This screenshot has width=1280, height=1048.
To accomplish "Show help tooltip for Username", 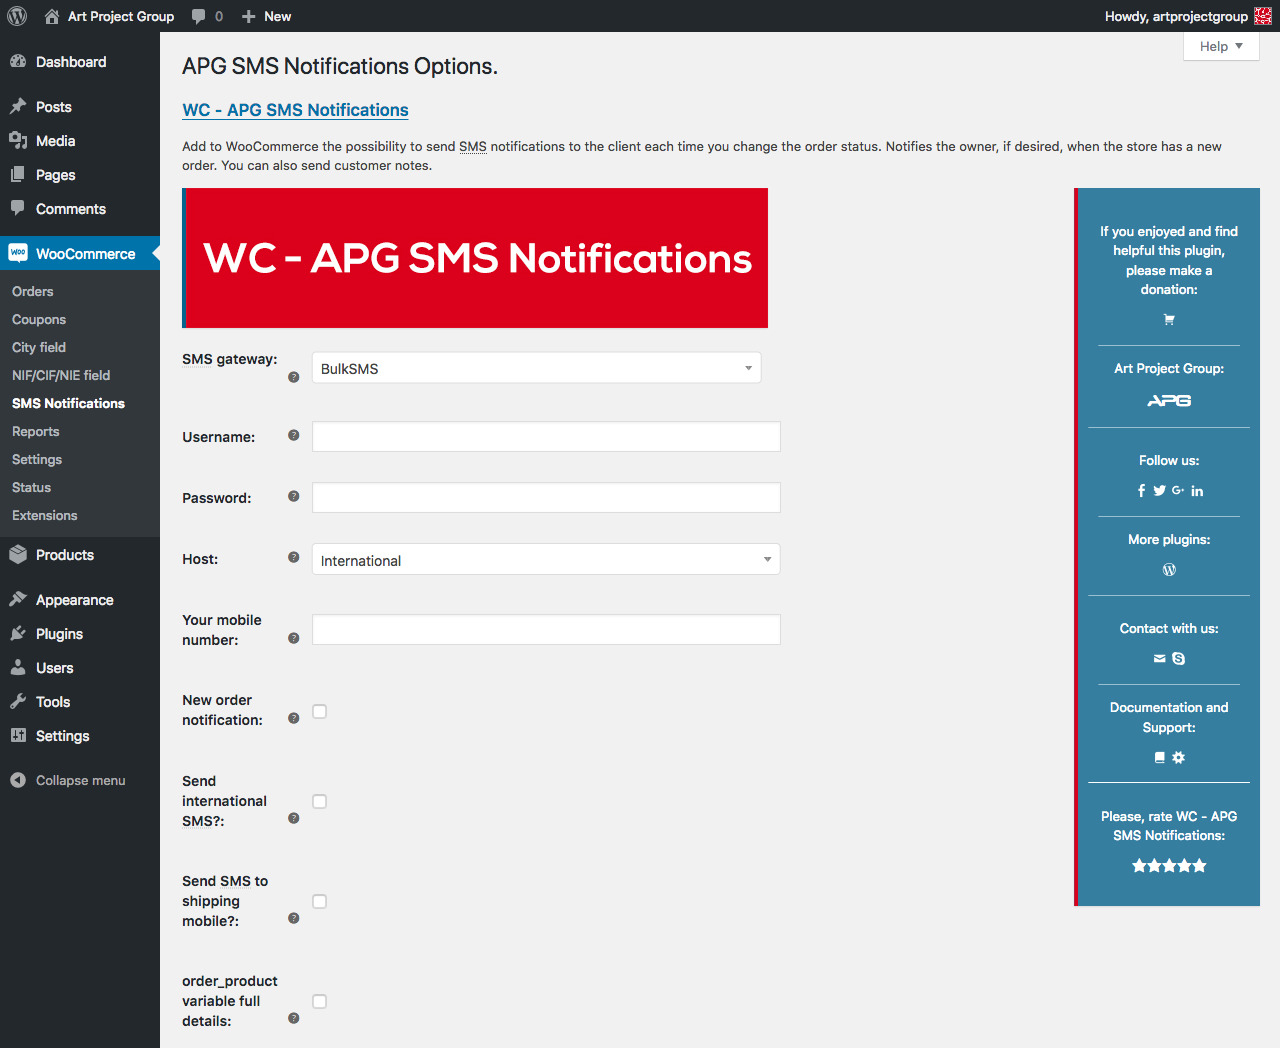I will point(294,435).
